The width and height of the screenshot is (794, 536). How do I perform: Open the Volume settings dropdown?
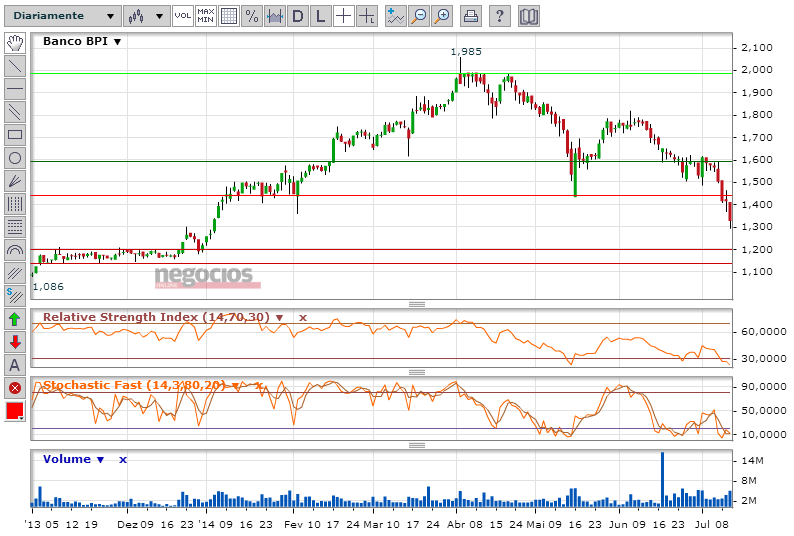(100, 460)
